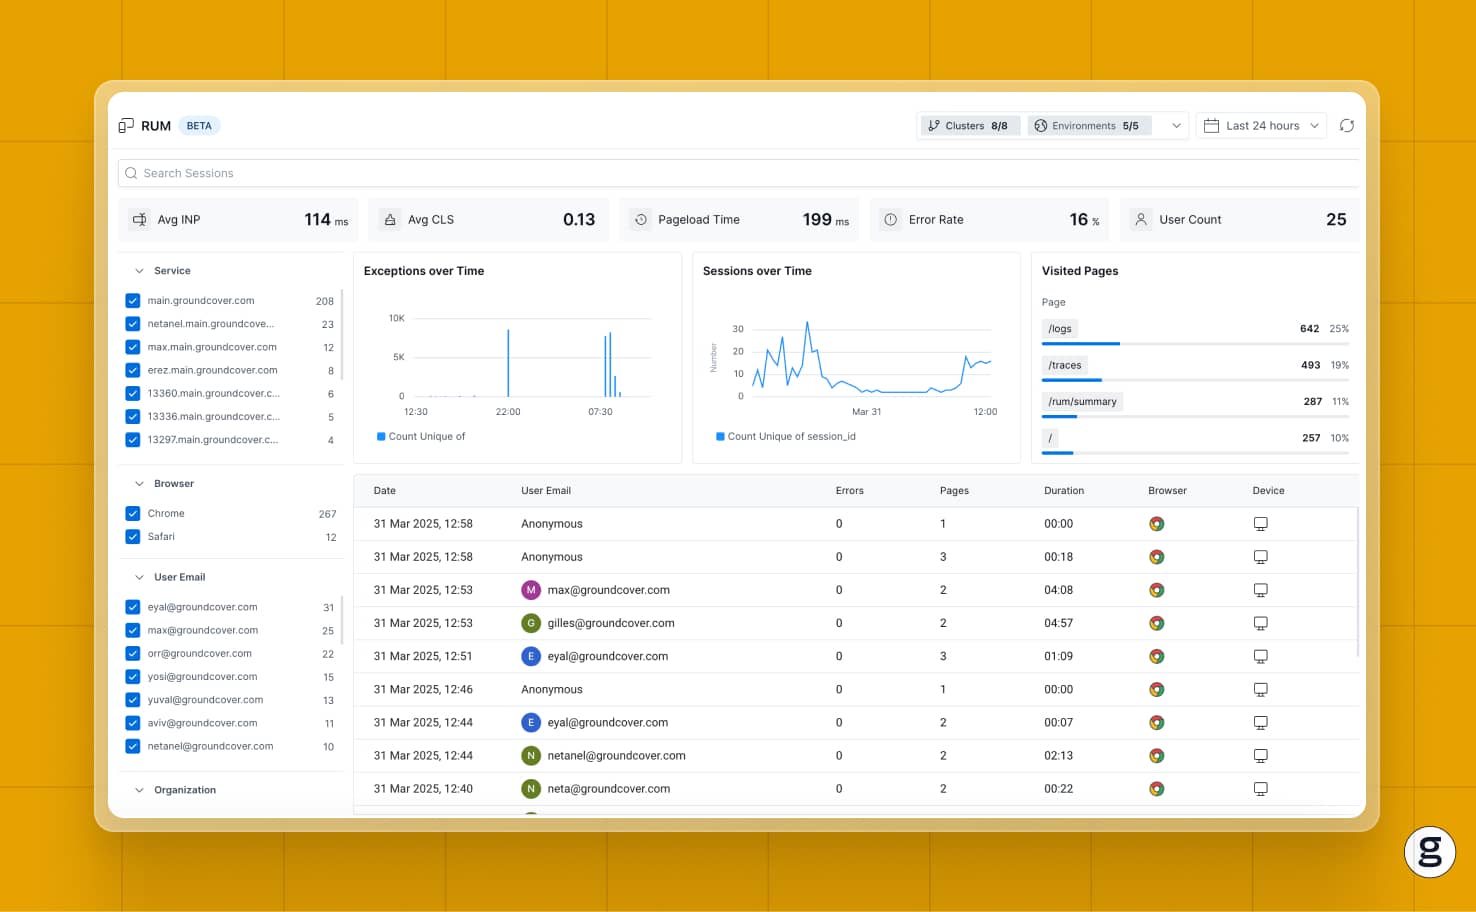Collapse the Service filter section
The width and height of the screenshot is (1476, 912).
139,271
